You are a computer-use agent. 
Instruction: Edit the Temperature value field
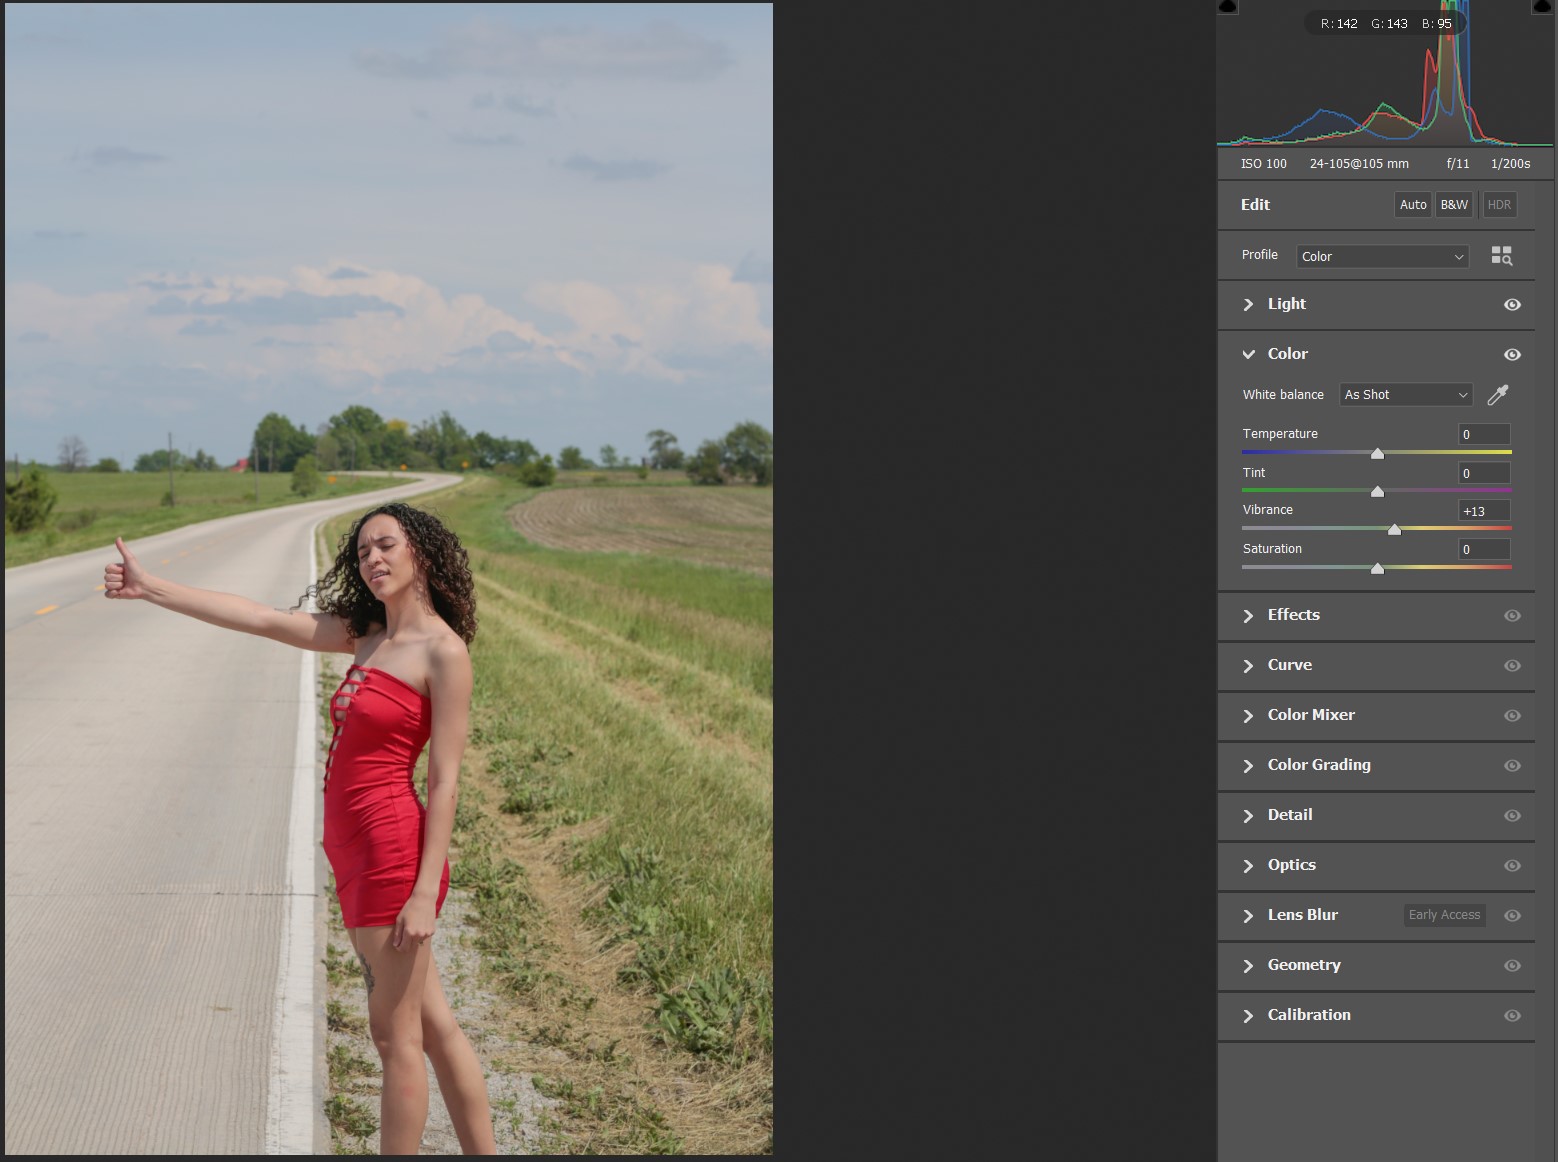(1484, 434)
